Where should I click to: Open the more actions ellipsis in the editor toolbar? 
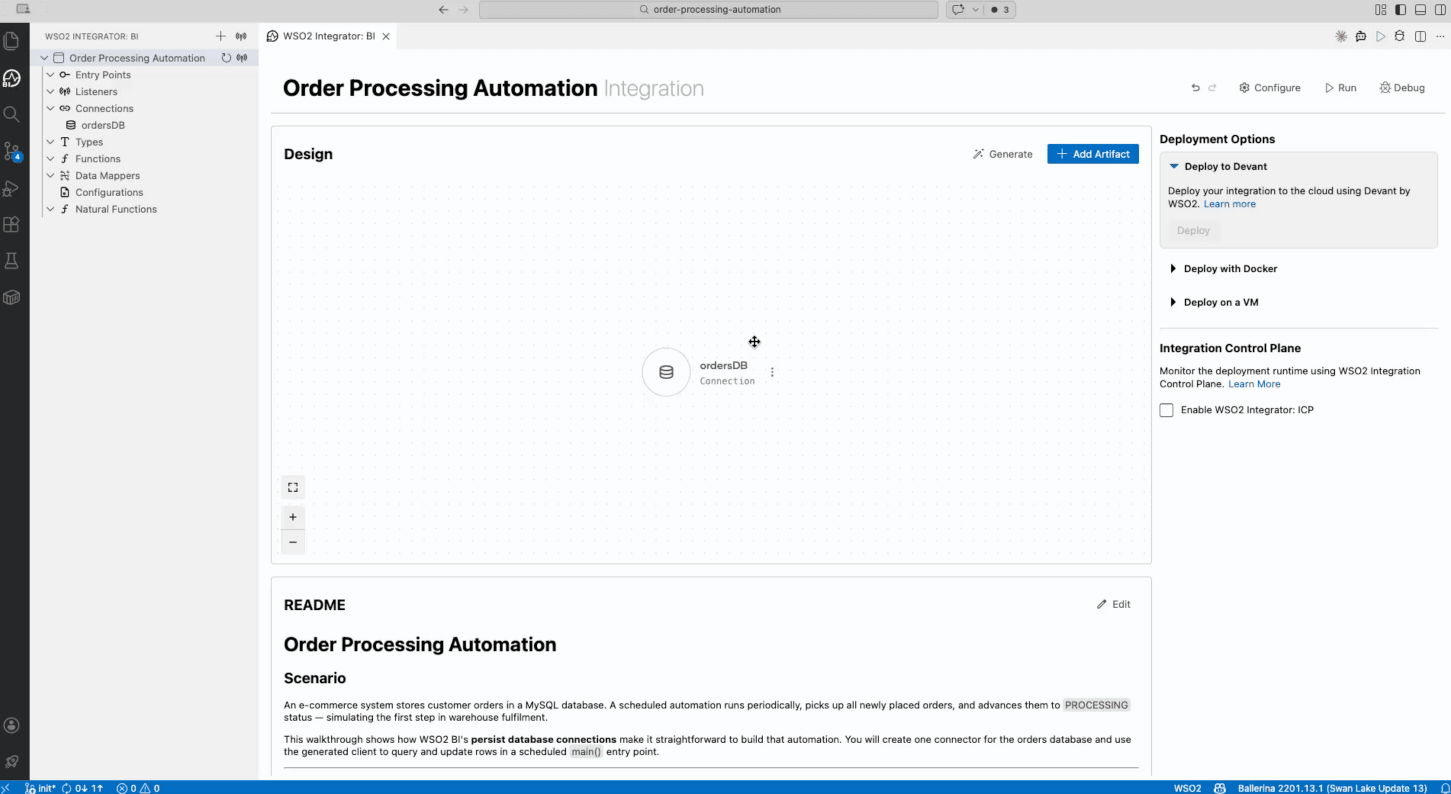click(1438, 36)
